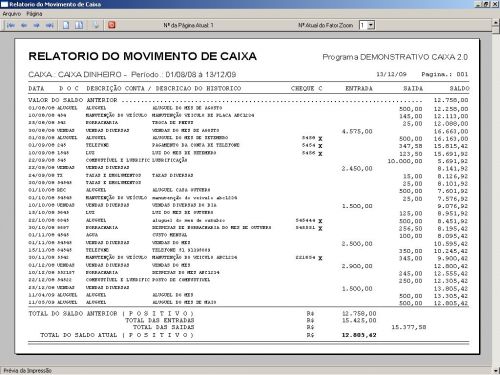Click the saldo value 5.691,92
Screen dimensions: 500x375
453,161
